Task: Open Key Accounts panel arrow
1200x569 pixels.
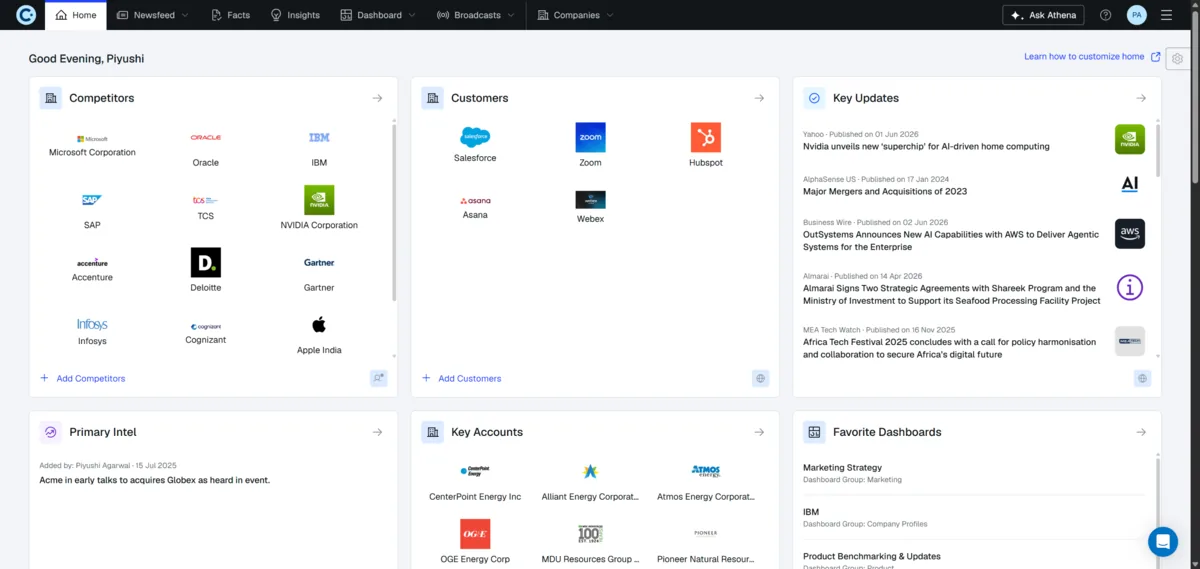Action: coord(759,432)
